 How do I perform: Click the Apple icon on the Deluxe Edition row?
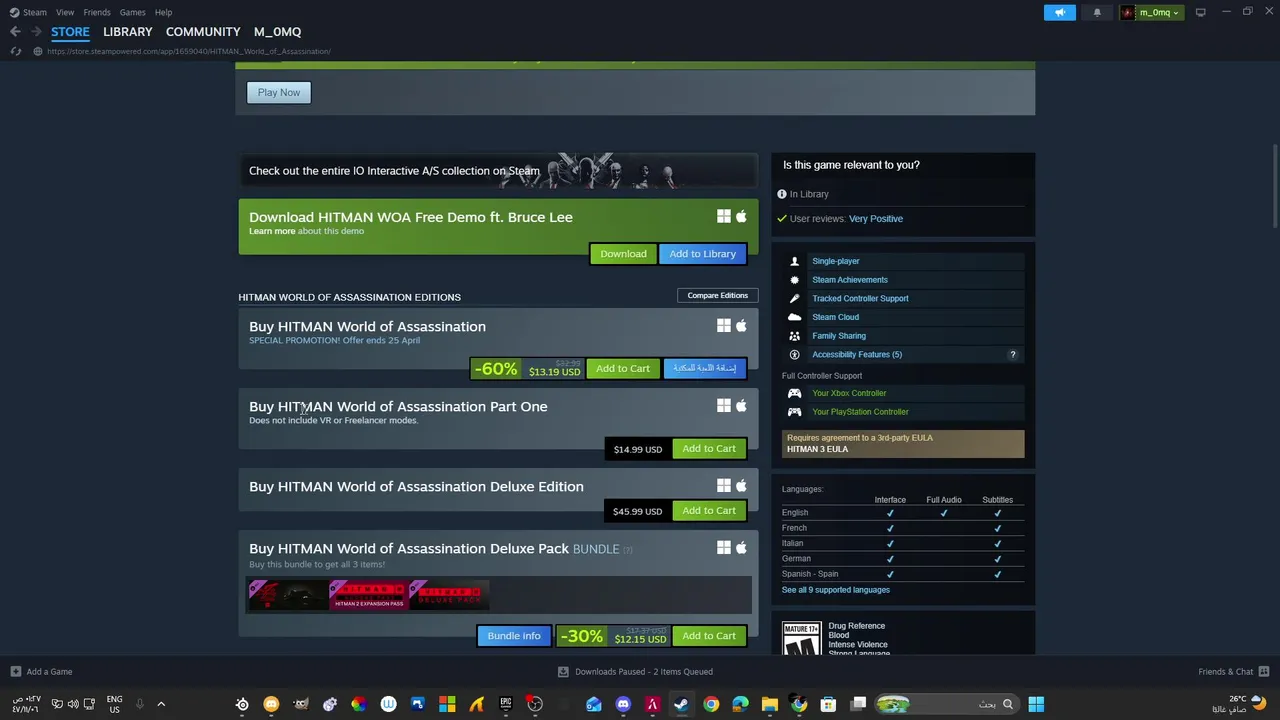tap(741, 486)
